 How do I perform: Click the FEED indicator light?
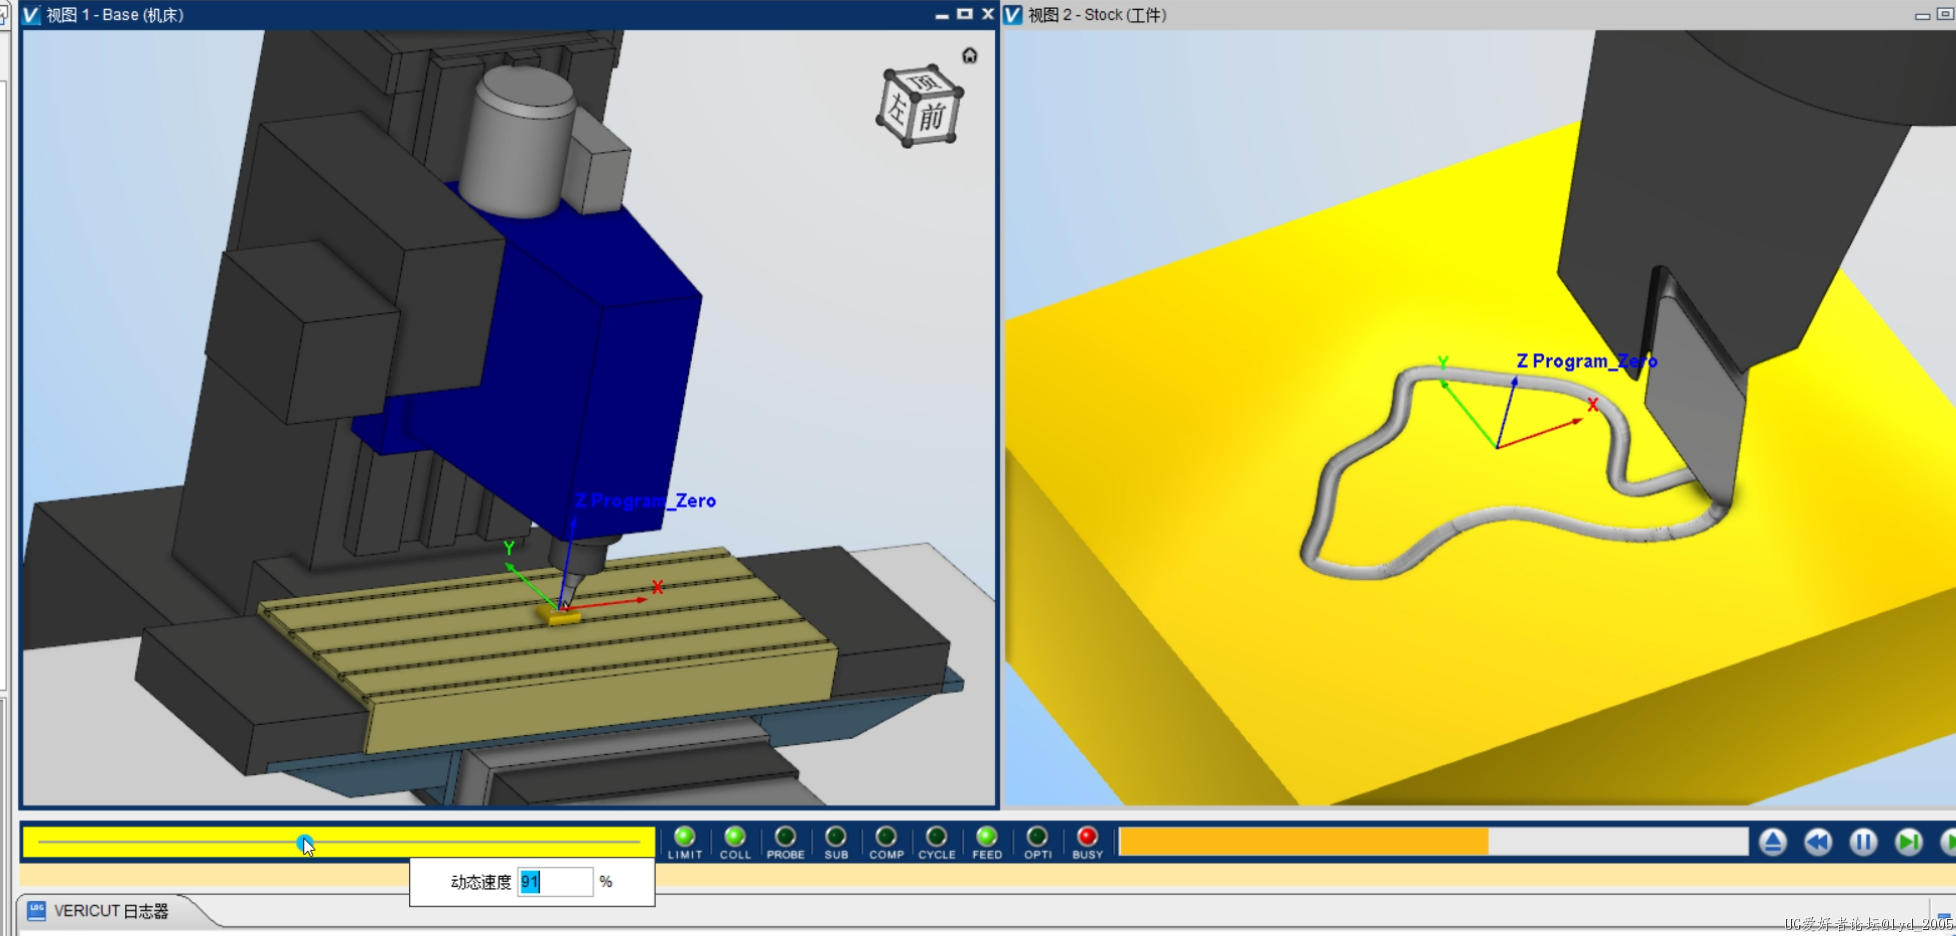(987, 837)
